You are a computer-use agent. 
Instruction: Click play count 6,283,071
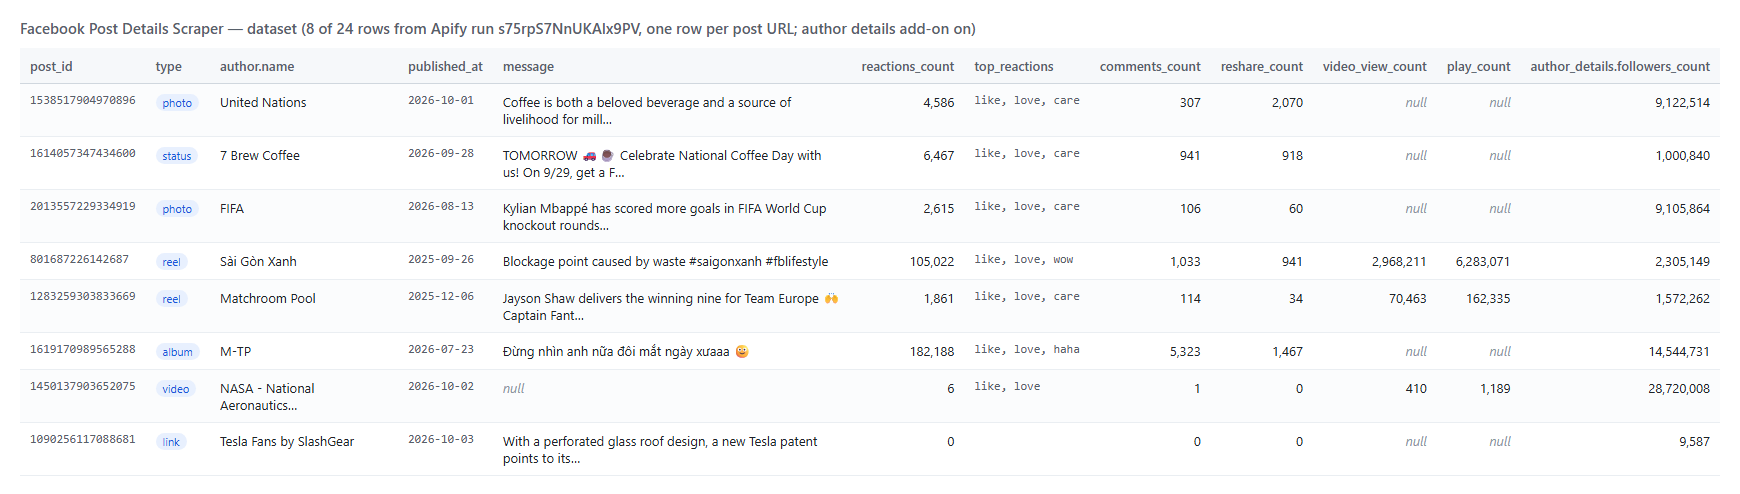click(1483, 262)
